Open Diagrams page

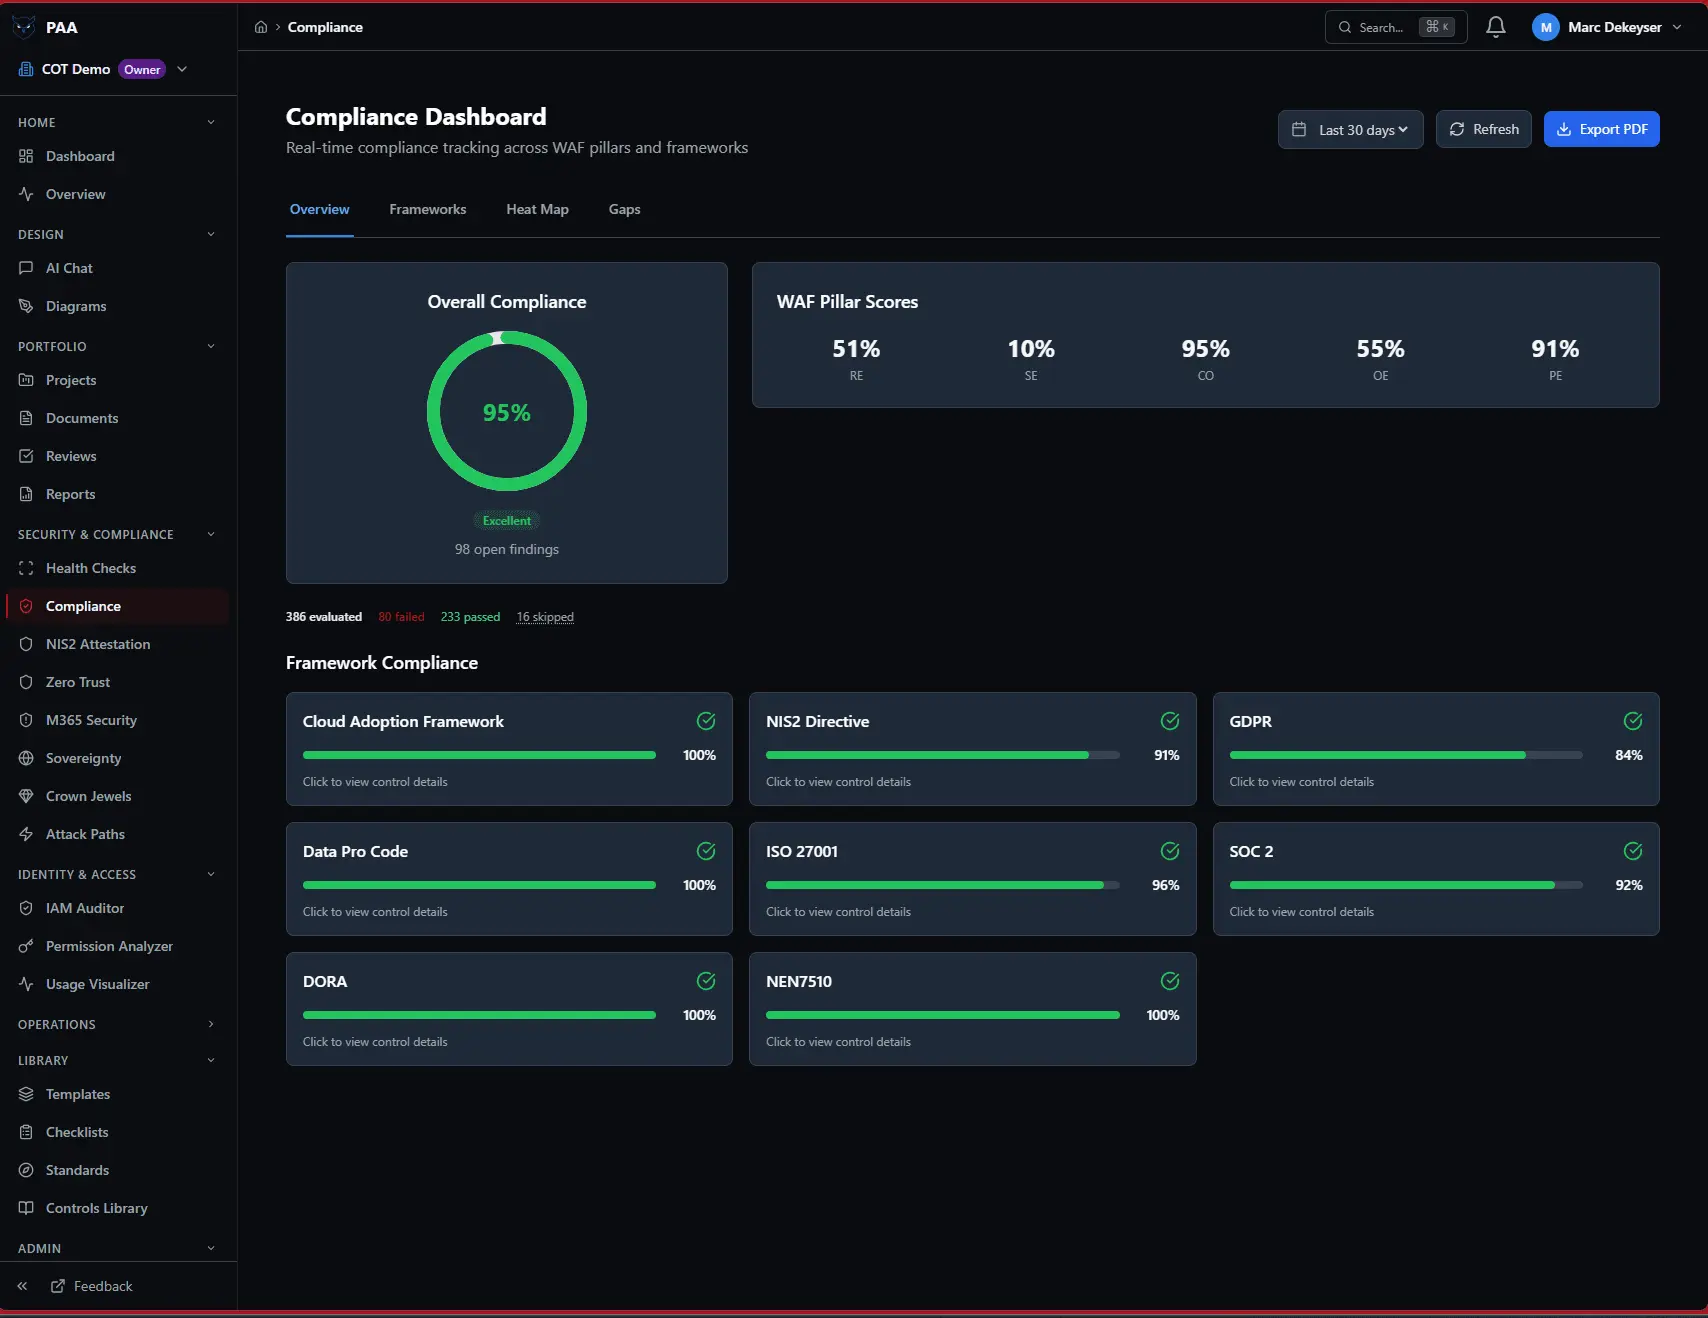point(117,306)
